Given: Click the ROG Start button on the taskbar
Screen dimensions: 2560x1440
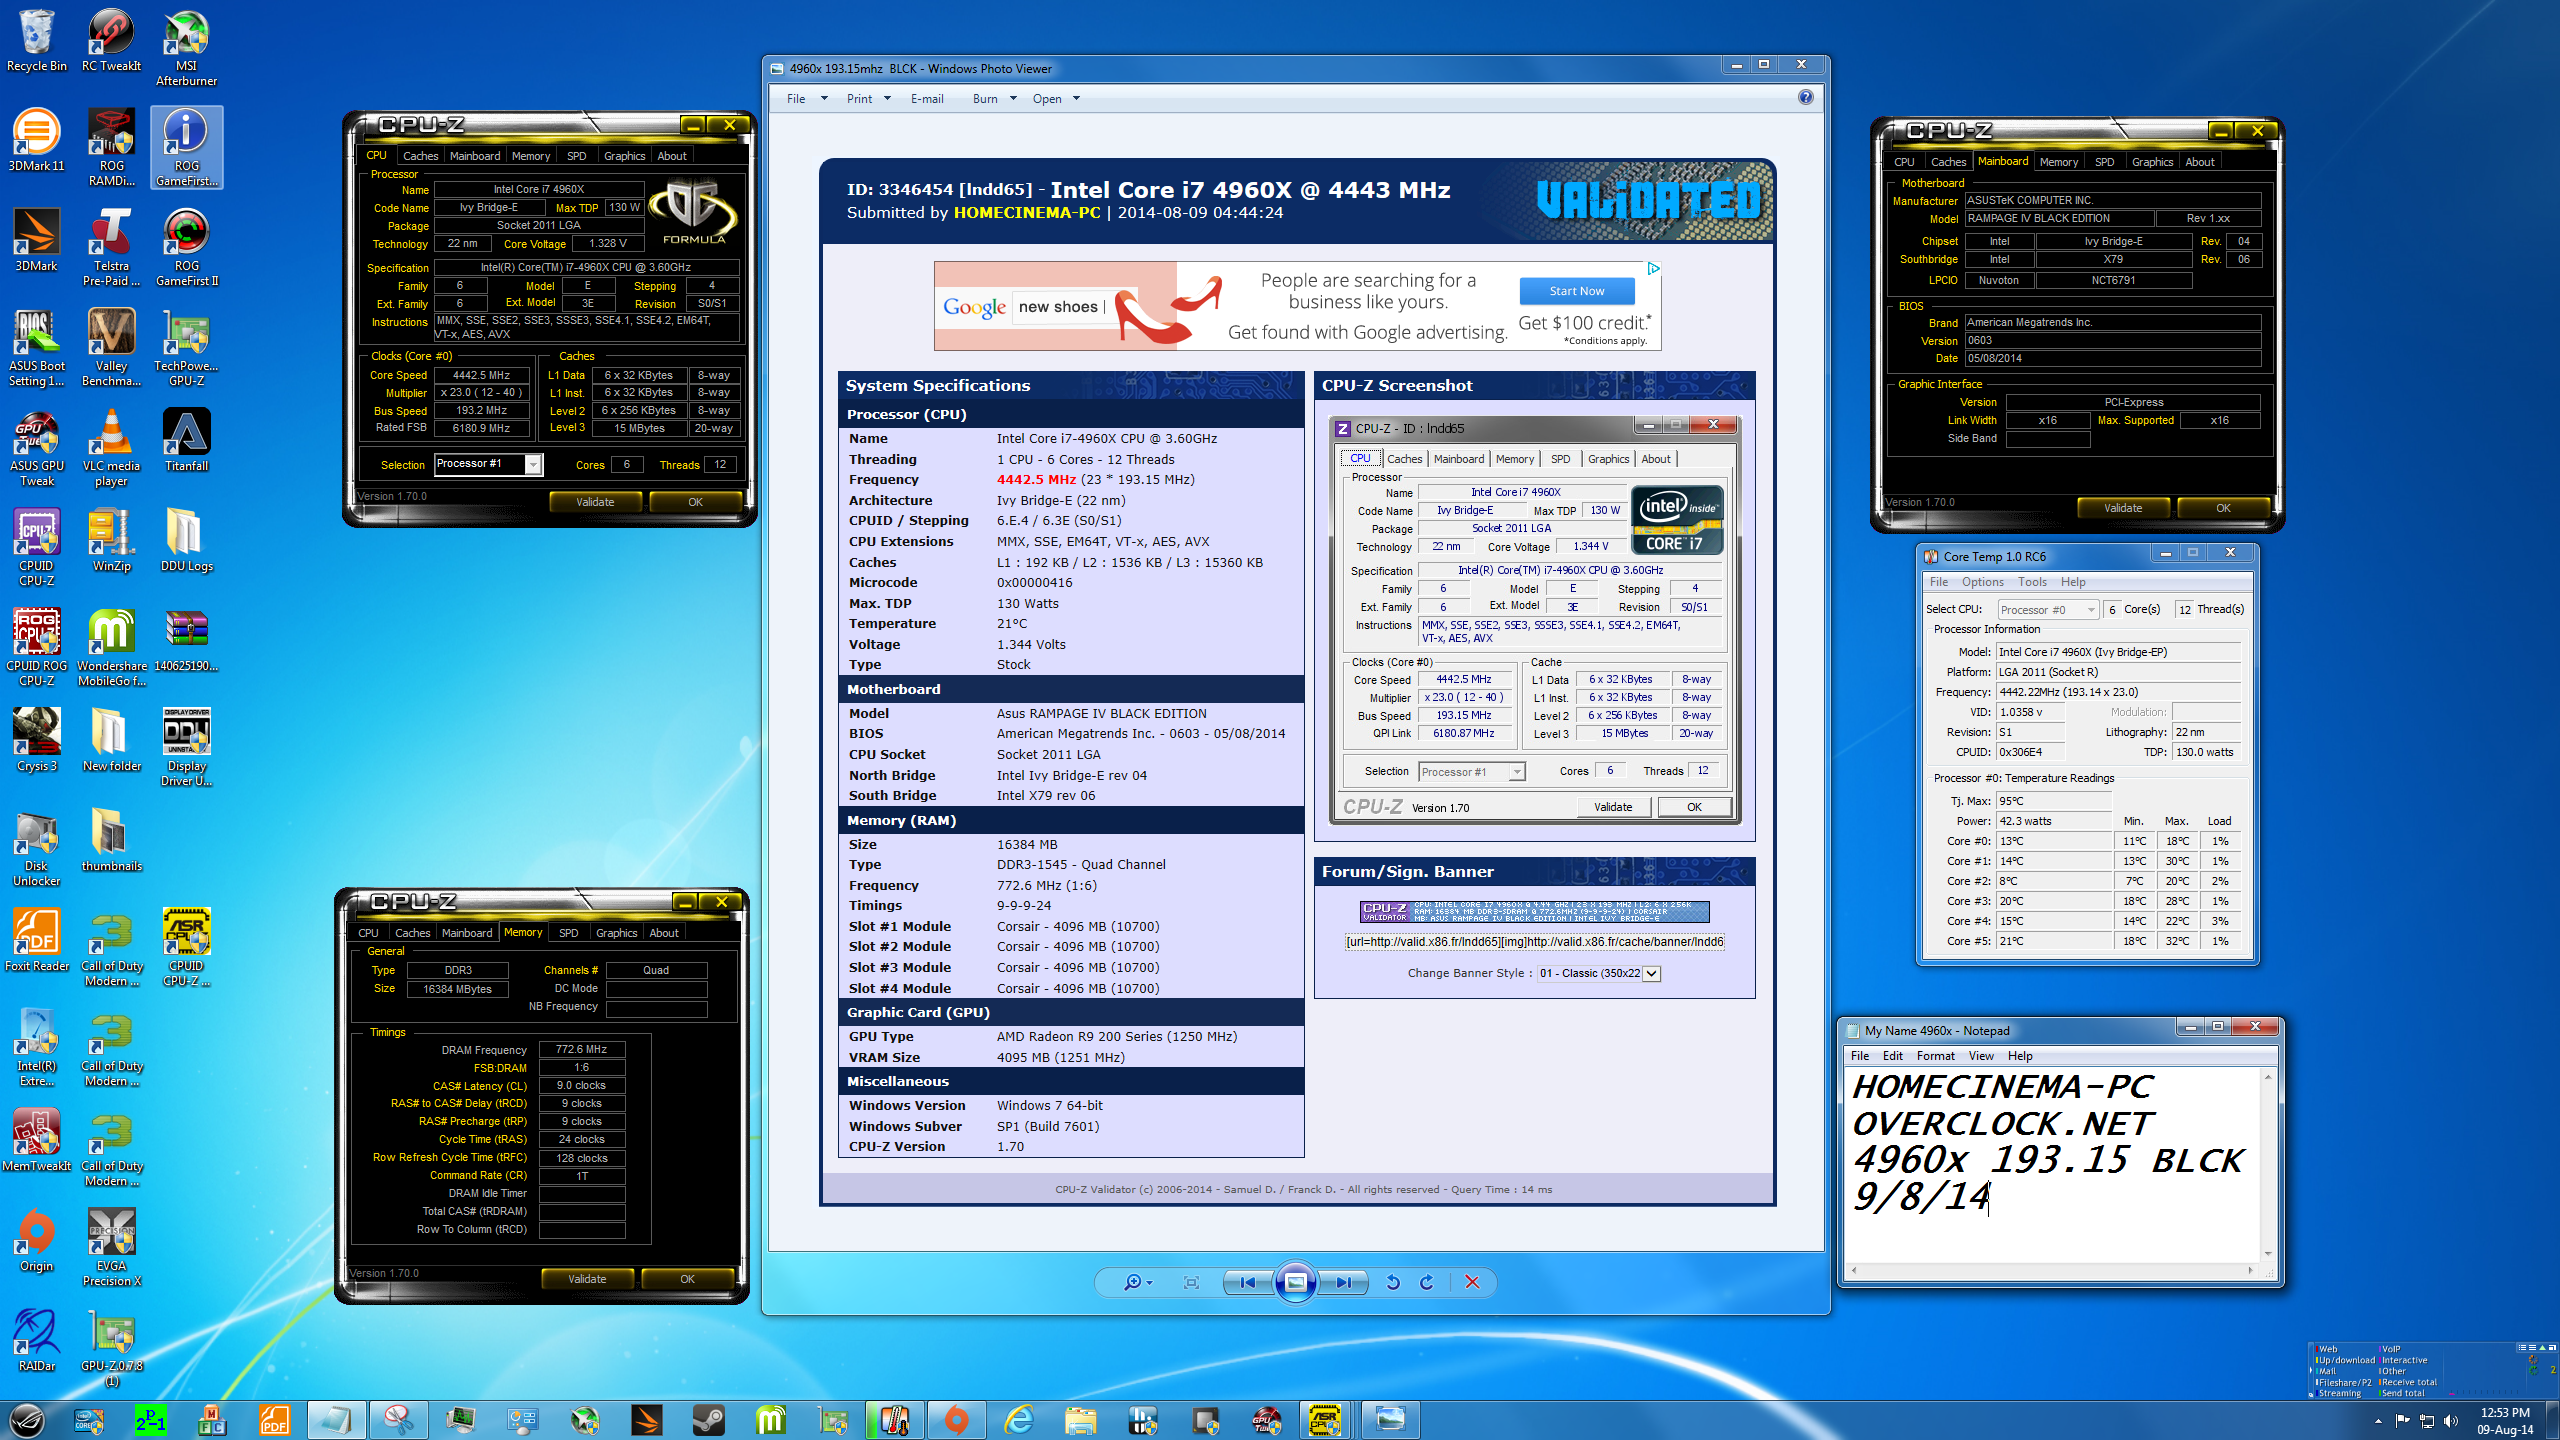Looking at the screenshot, I should click(x=27, y=1419).
